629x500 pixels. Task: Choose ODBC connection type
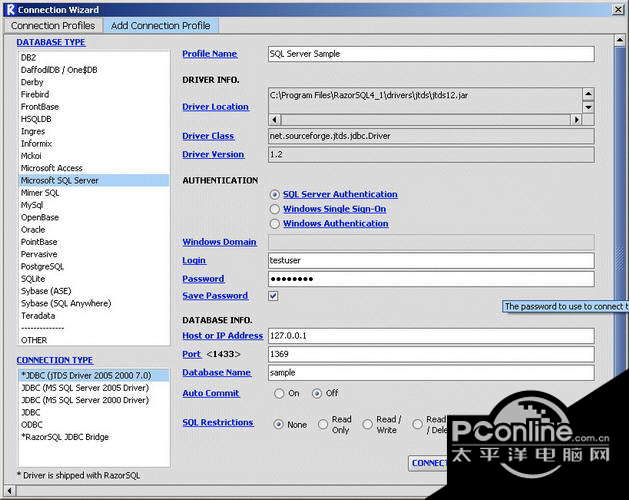click(x=94, y=425)
